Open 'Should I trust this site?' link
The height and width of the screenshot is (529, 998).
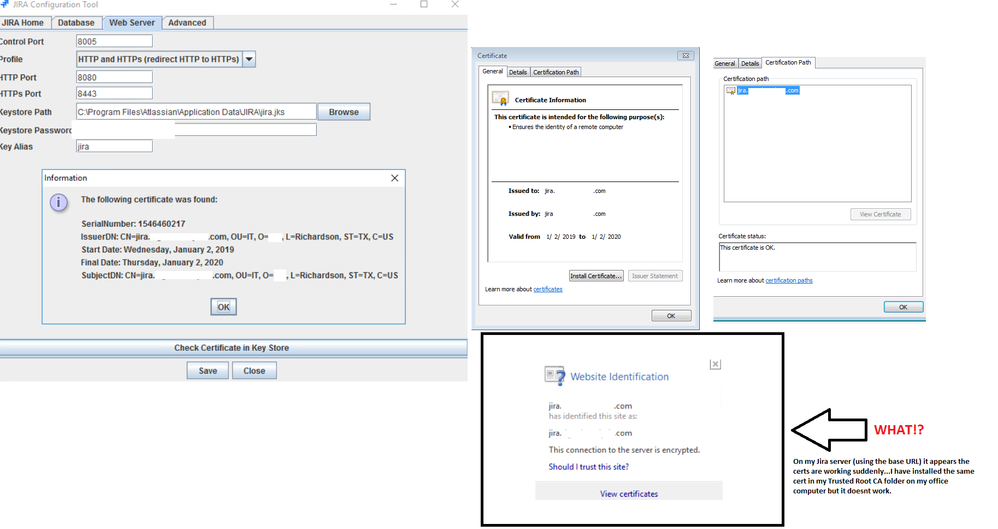pyautogui.click(x=589, y=467)
